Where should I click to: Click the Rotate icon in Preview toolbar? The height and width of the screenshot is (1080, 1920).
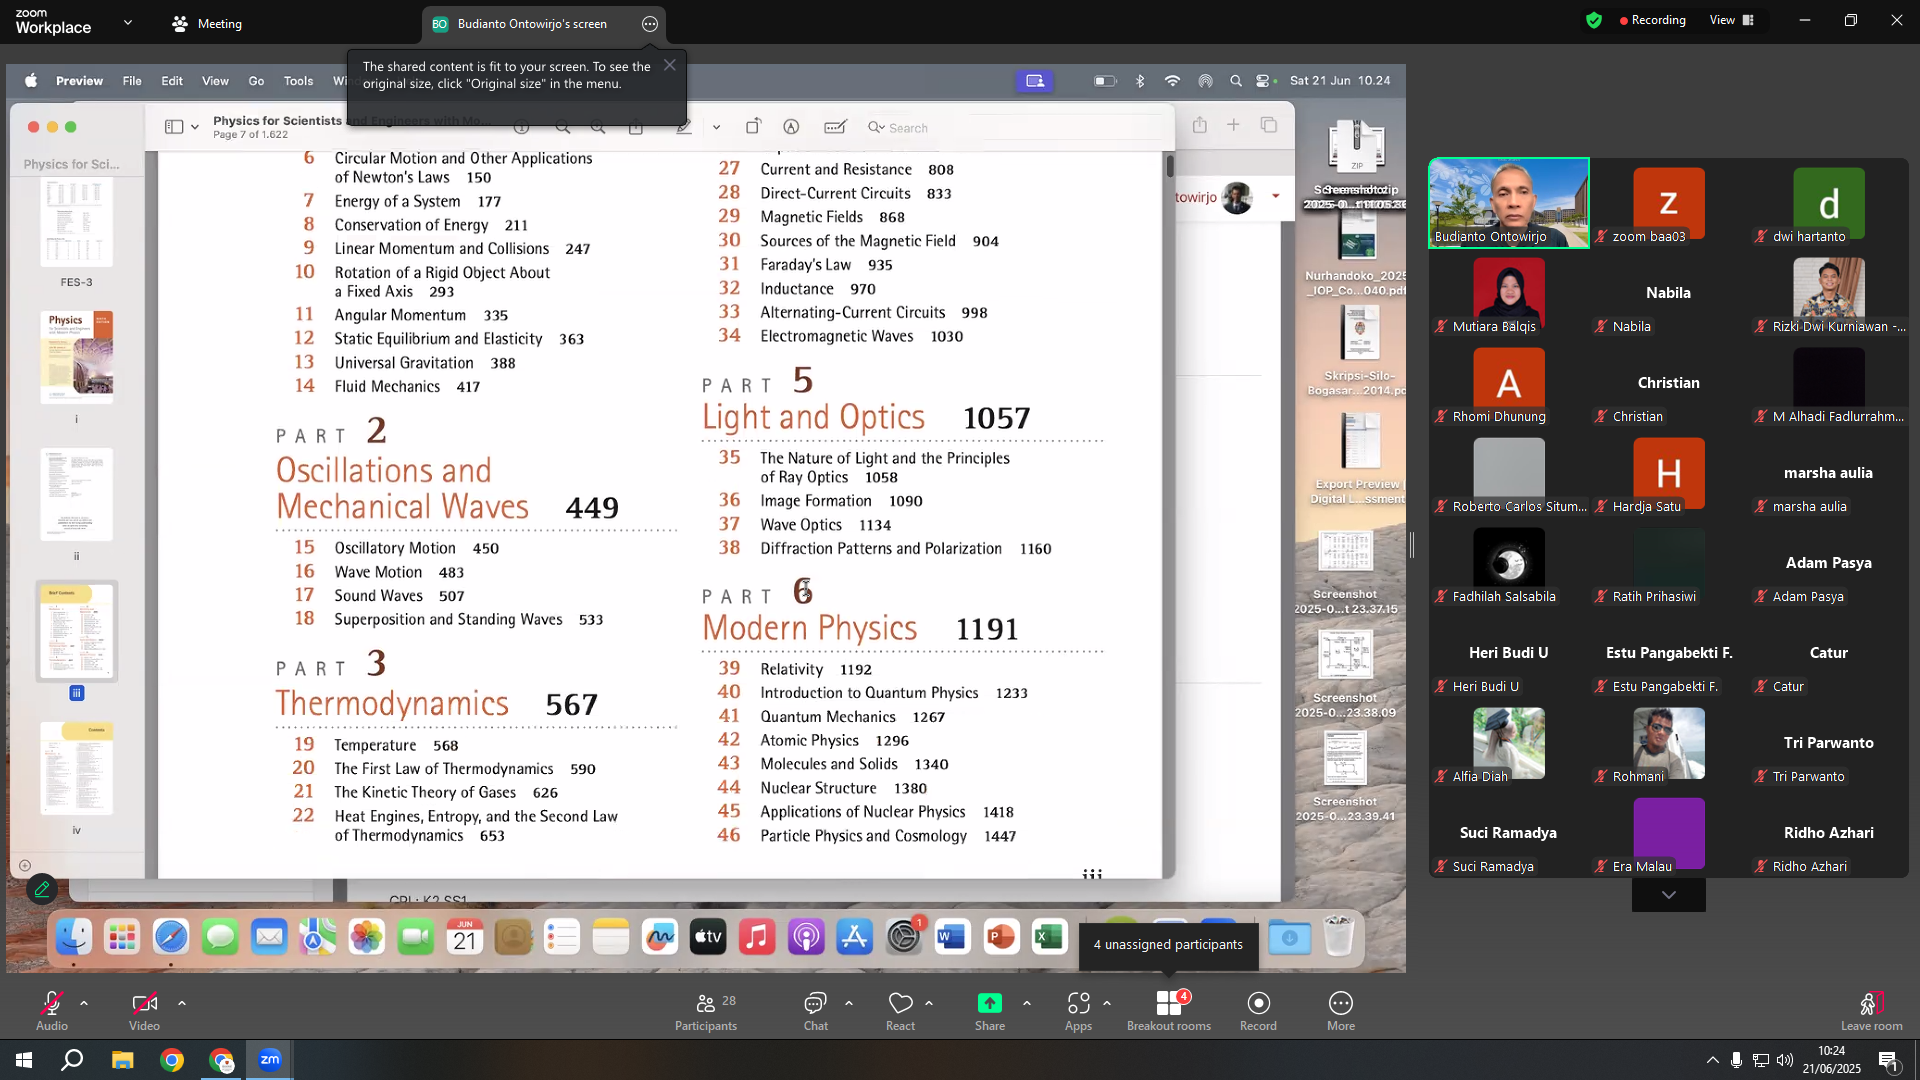[x=753, y=126]
